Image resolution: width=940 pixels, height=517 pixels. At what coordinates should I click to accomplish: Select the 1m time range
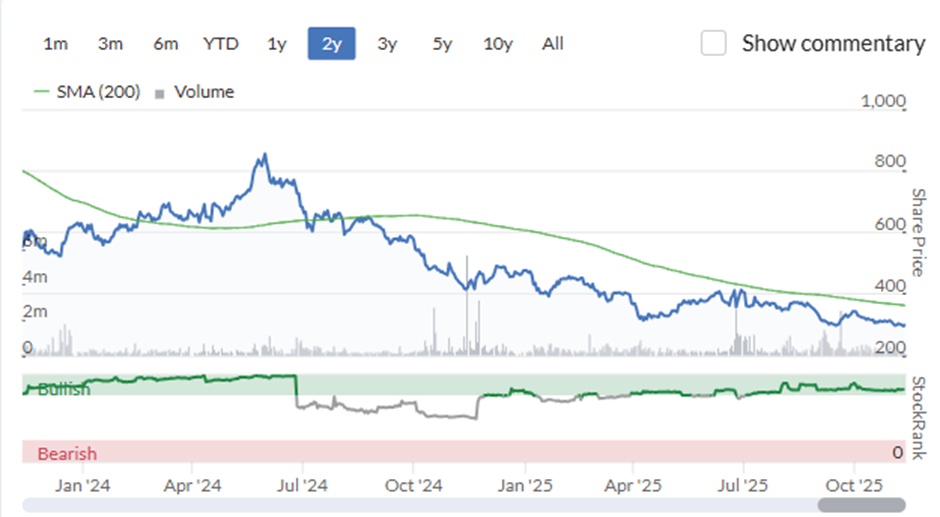point(55,44)
